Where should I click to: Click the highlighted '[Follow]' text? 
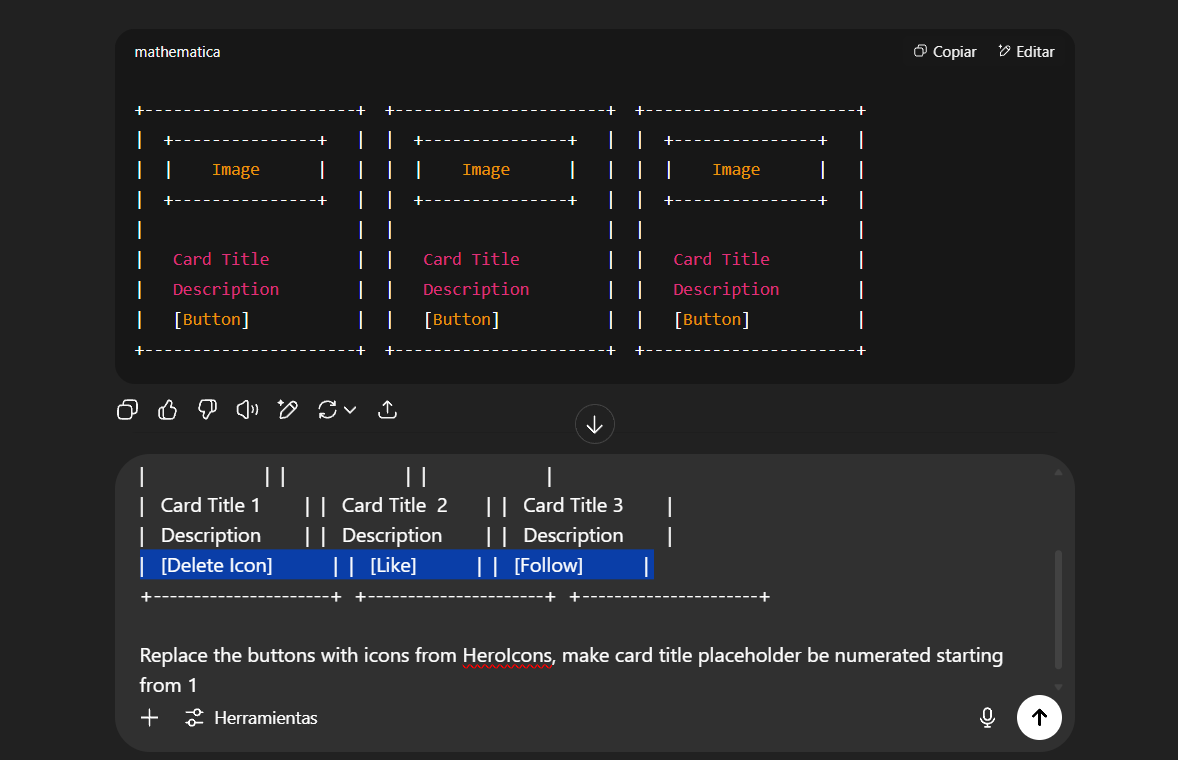548,565
